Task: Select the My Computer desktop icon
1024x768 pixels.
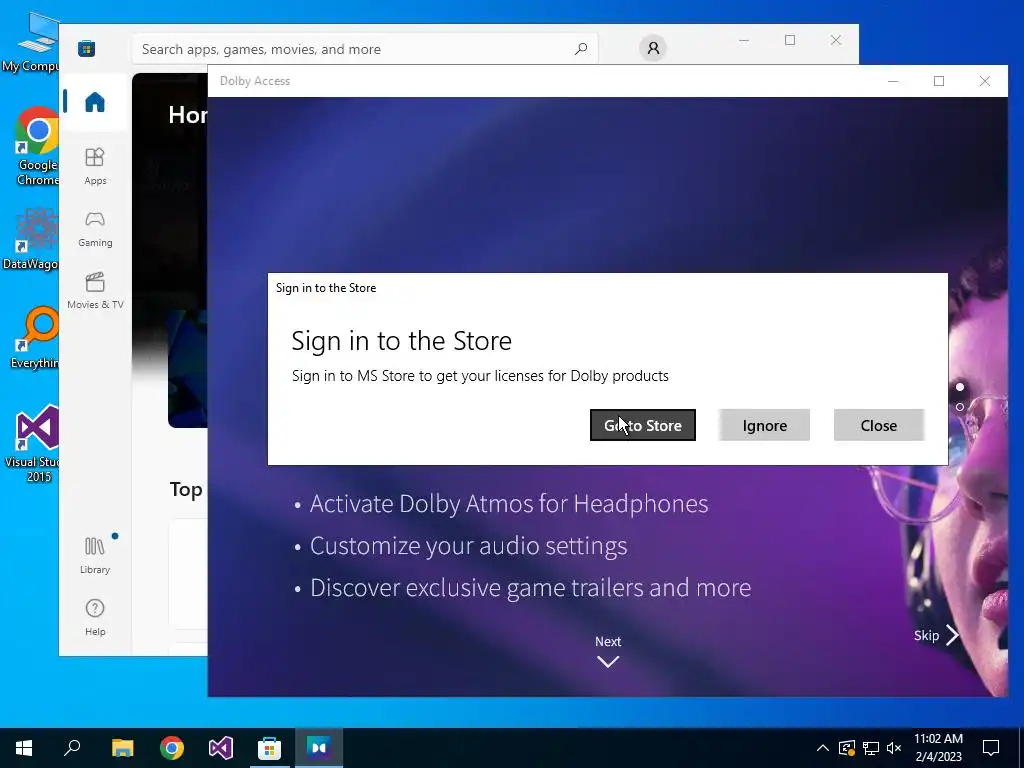Action: point(30,42)
